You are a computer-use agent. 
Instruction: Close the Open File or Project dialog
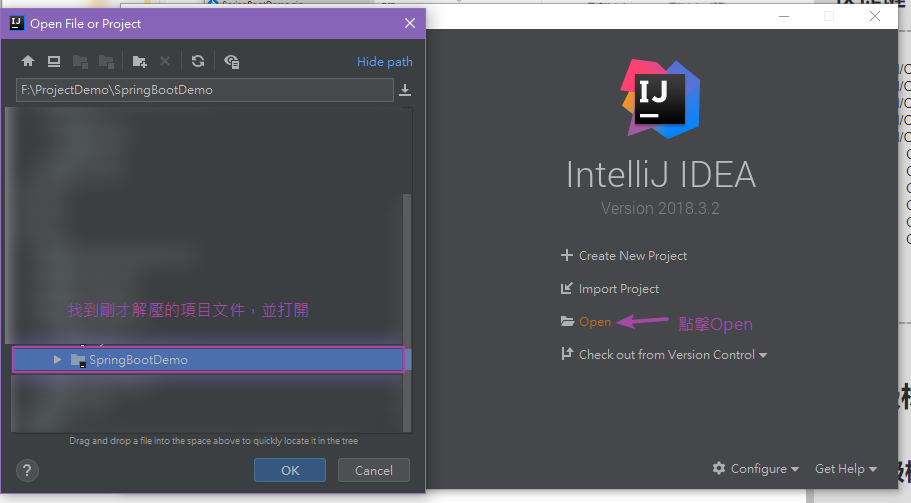tap(410, 23)
